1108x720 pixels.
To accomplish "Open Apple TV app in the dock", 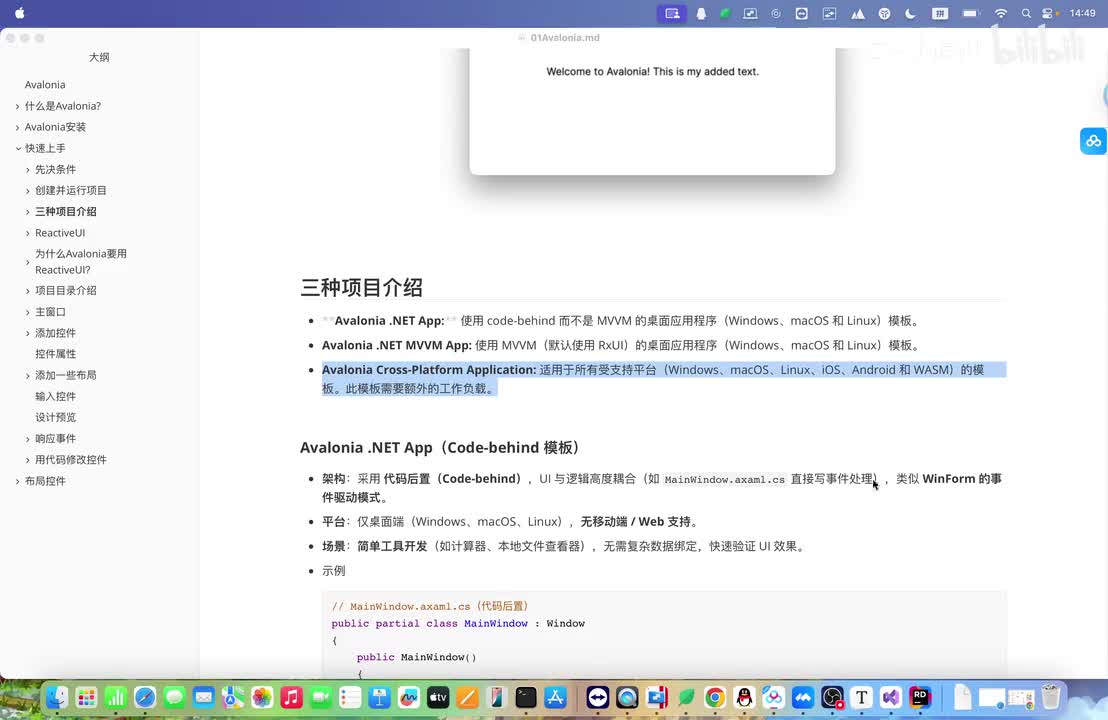I will pos(438,698).
